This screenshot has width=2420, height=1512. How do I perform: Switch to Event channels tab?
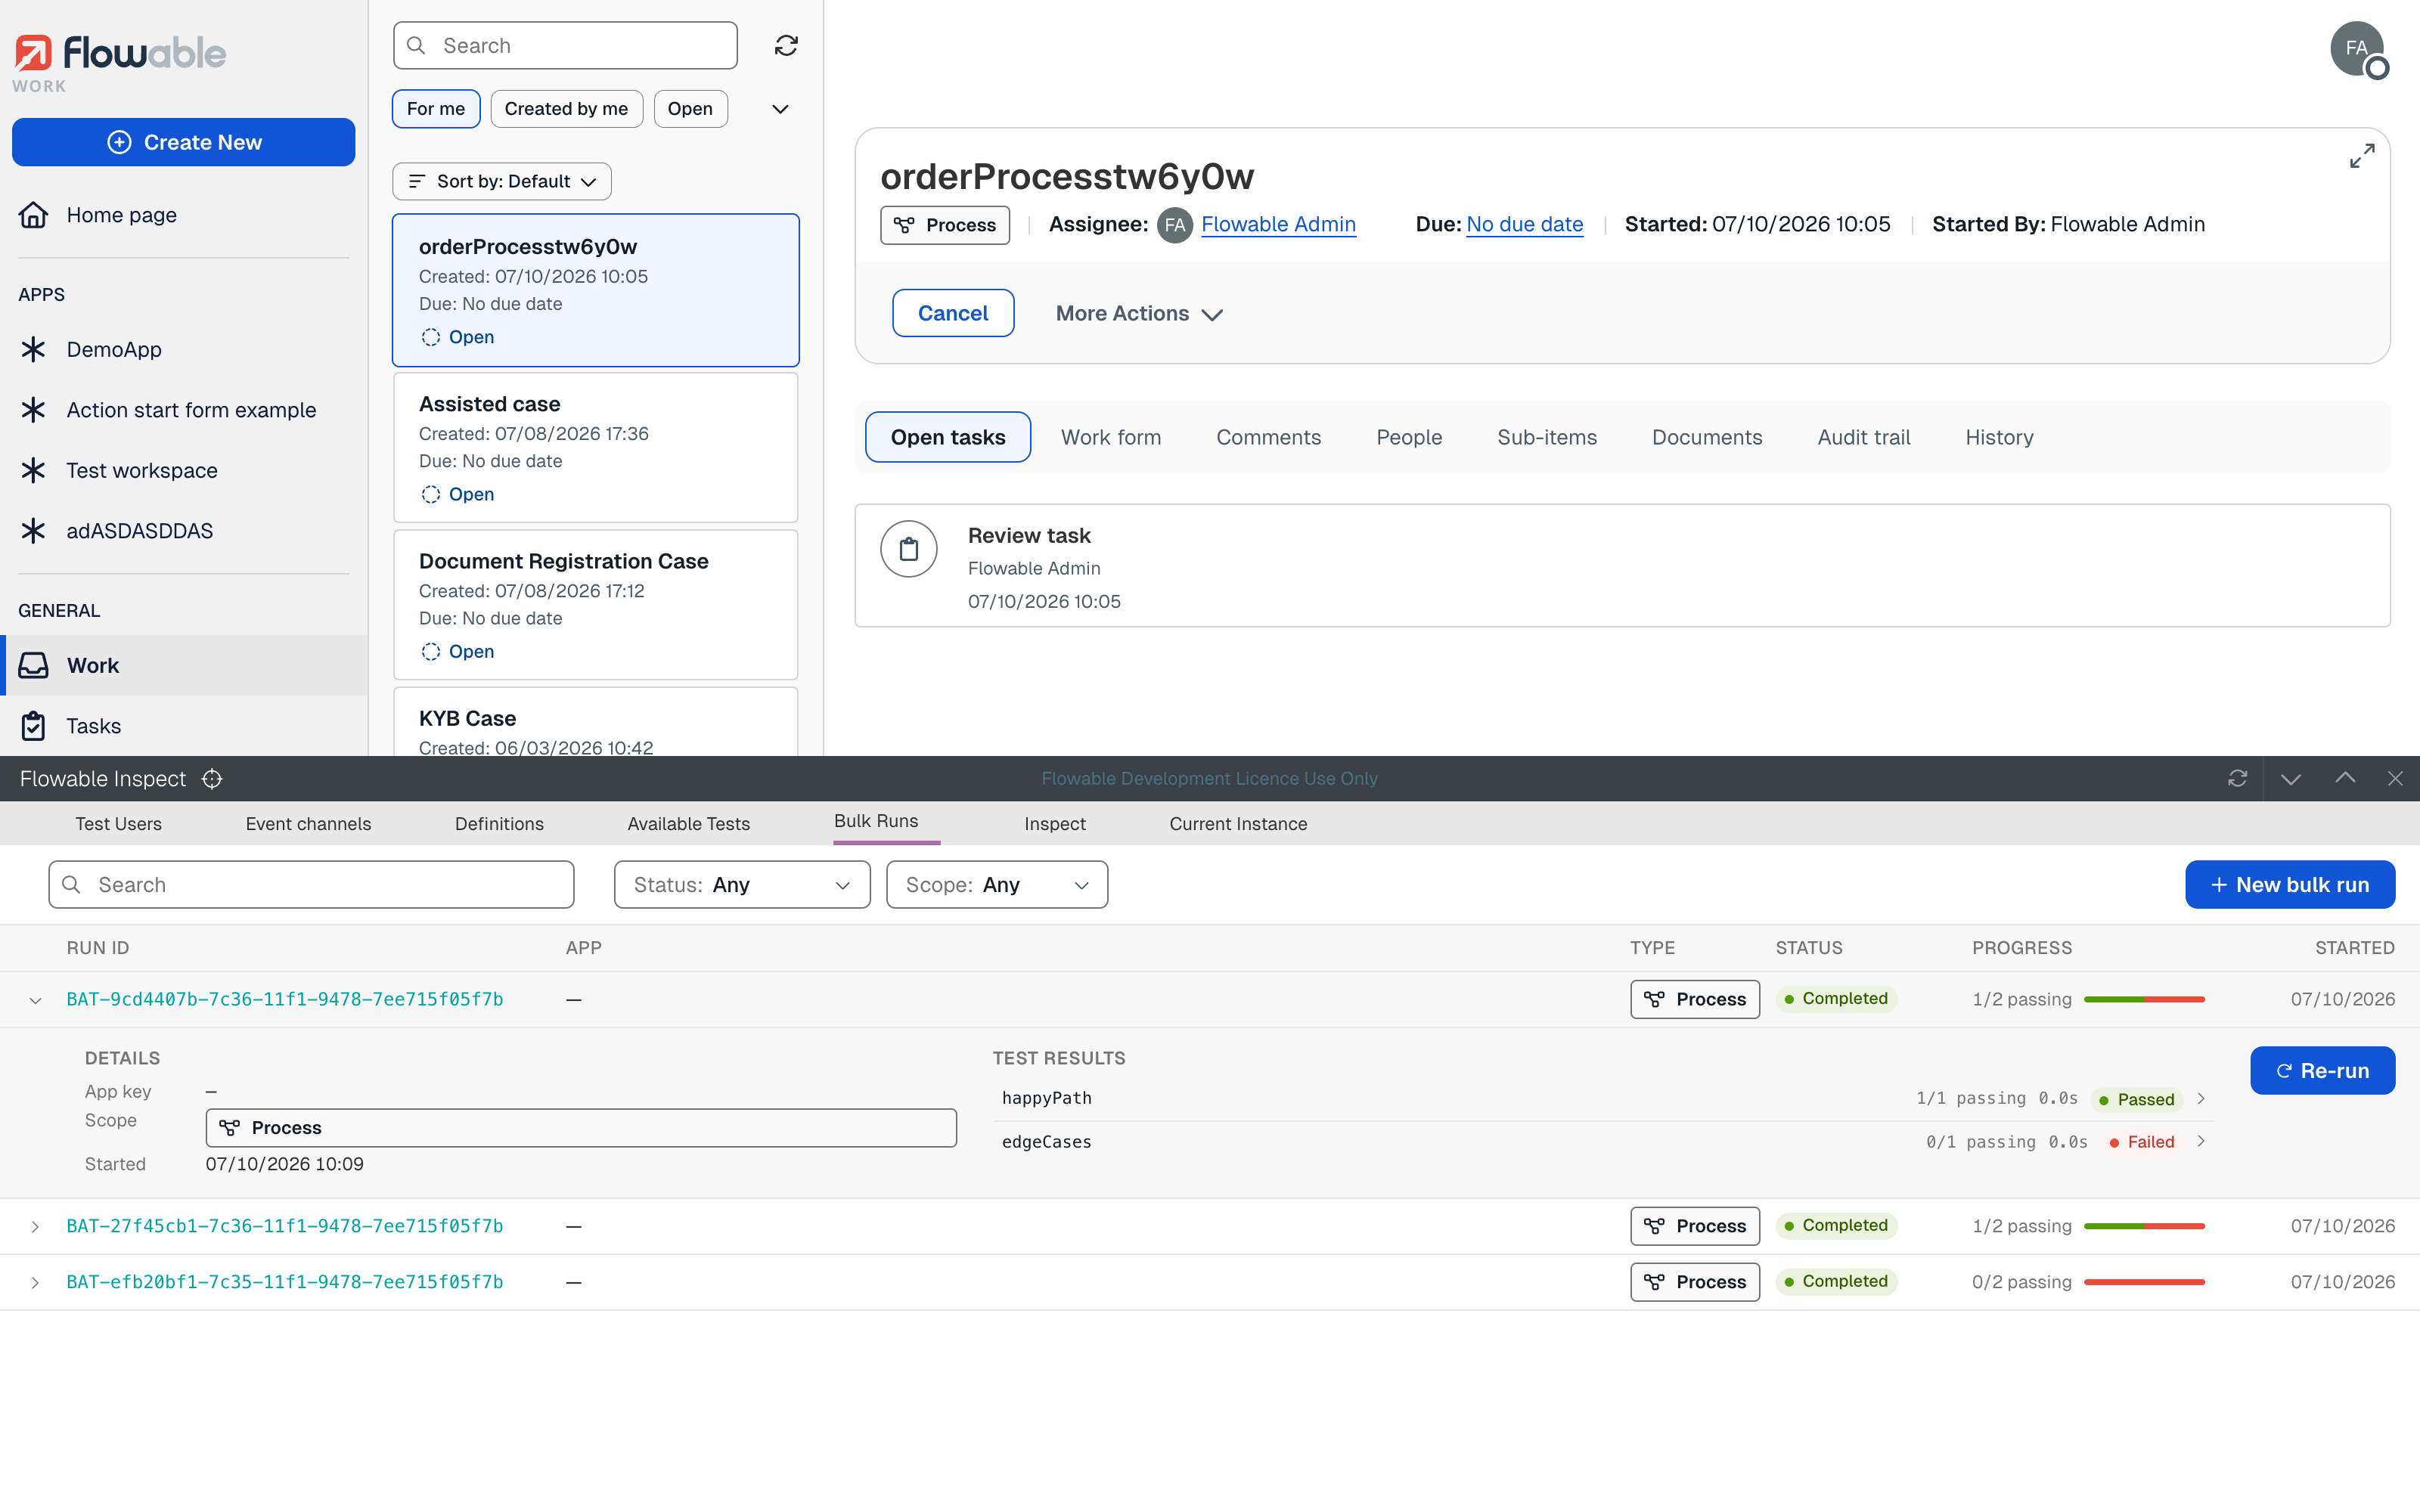point(308,824)
